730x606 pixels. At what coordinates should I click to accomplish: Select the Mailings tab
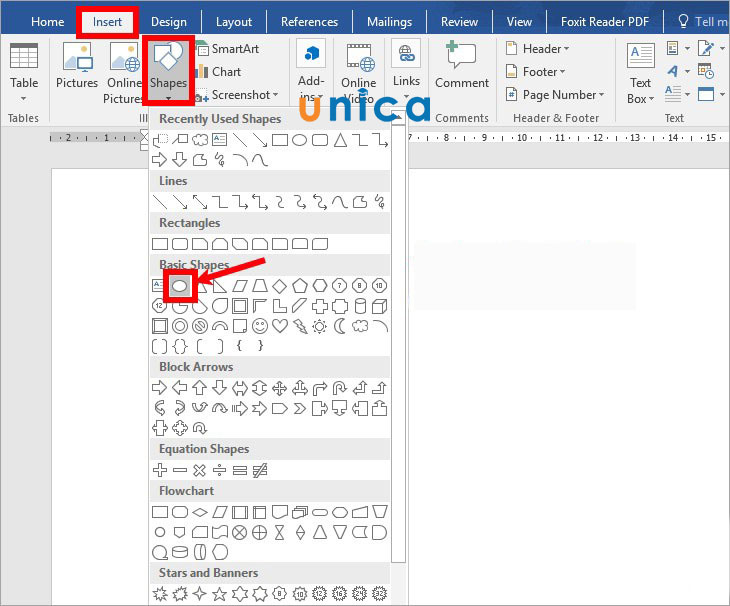tap(389, 22)
